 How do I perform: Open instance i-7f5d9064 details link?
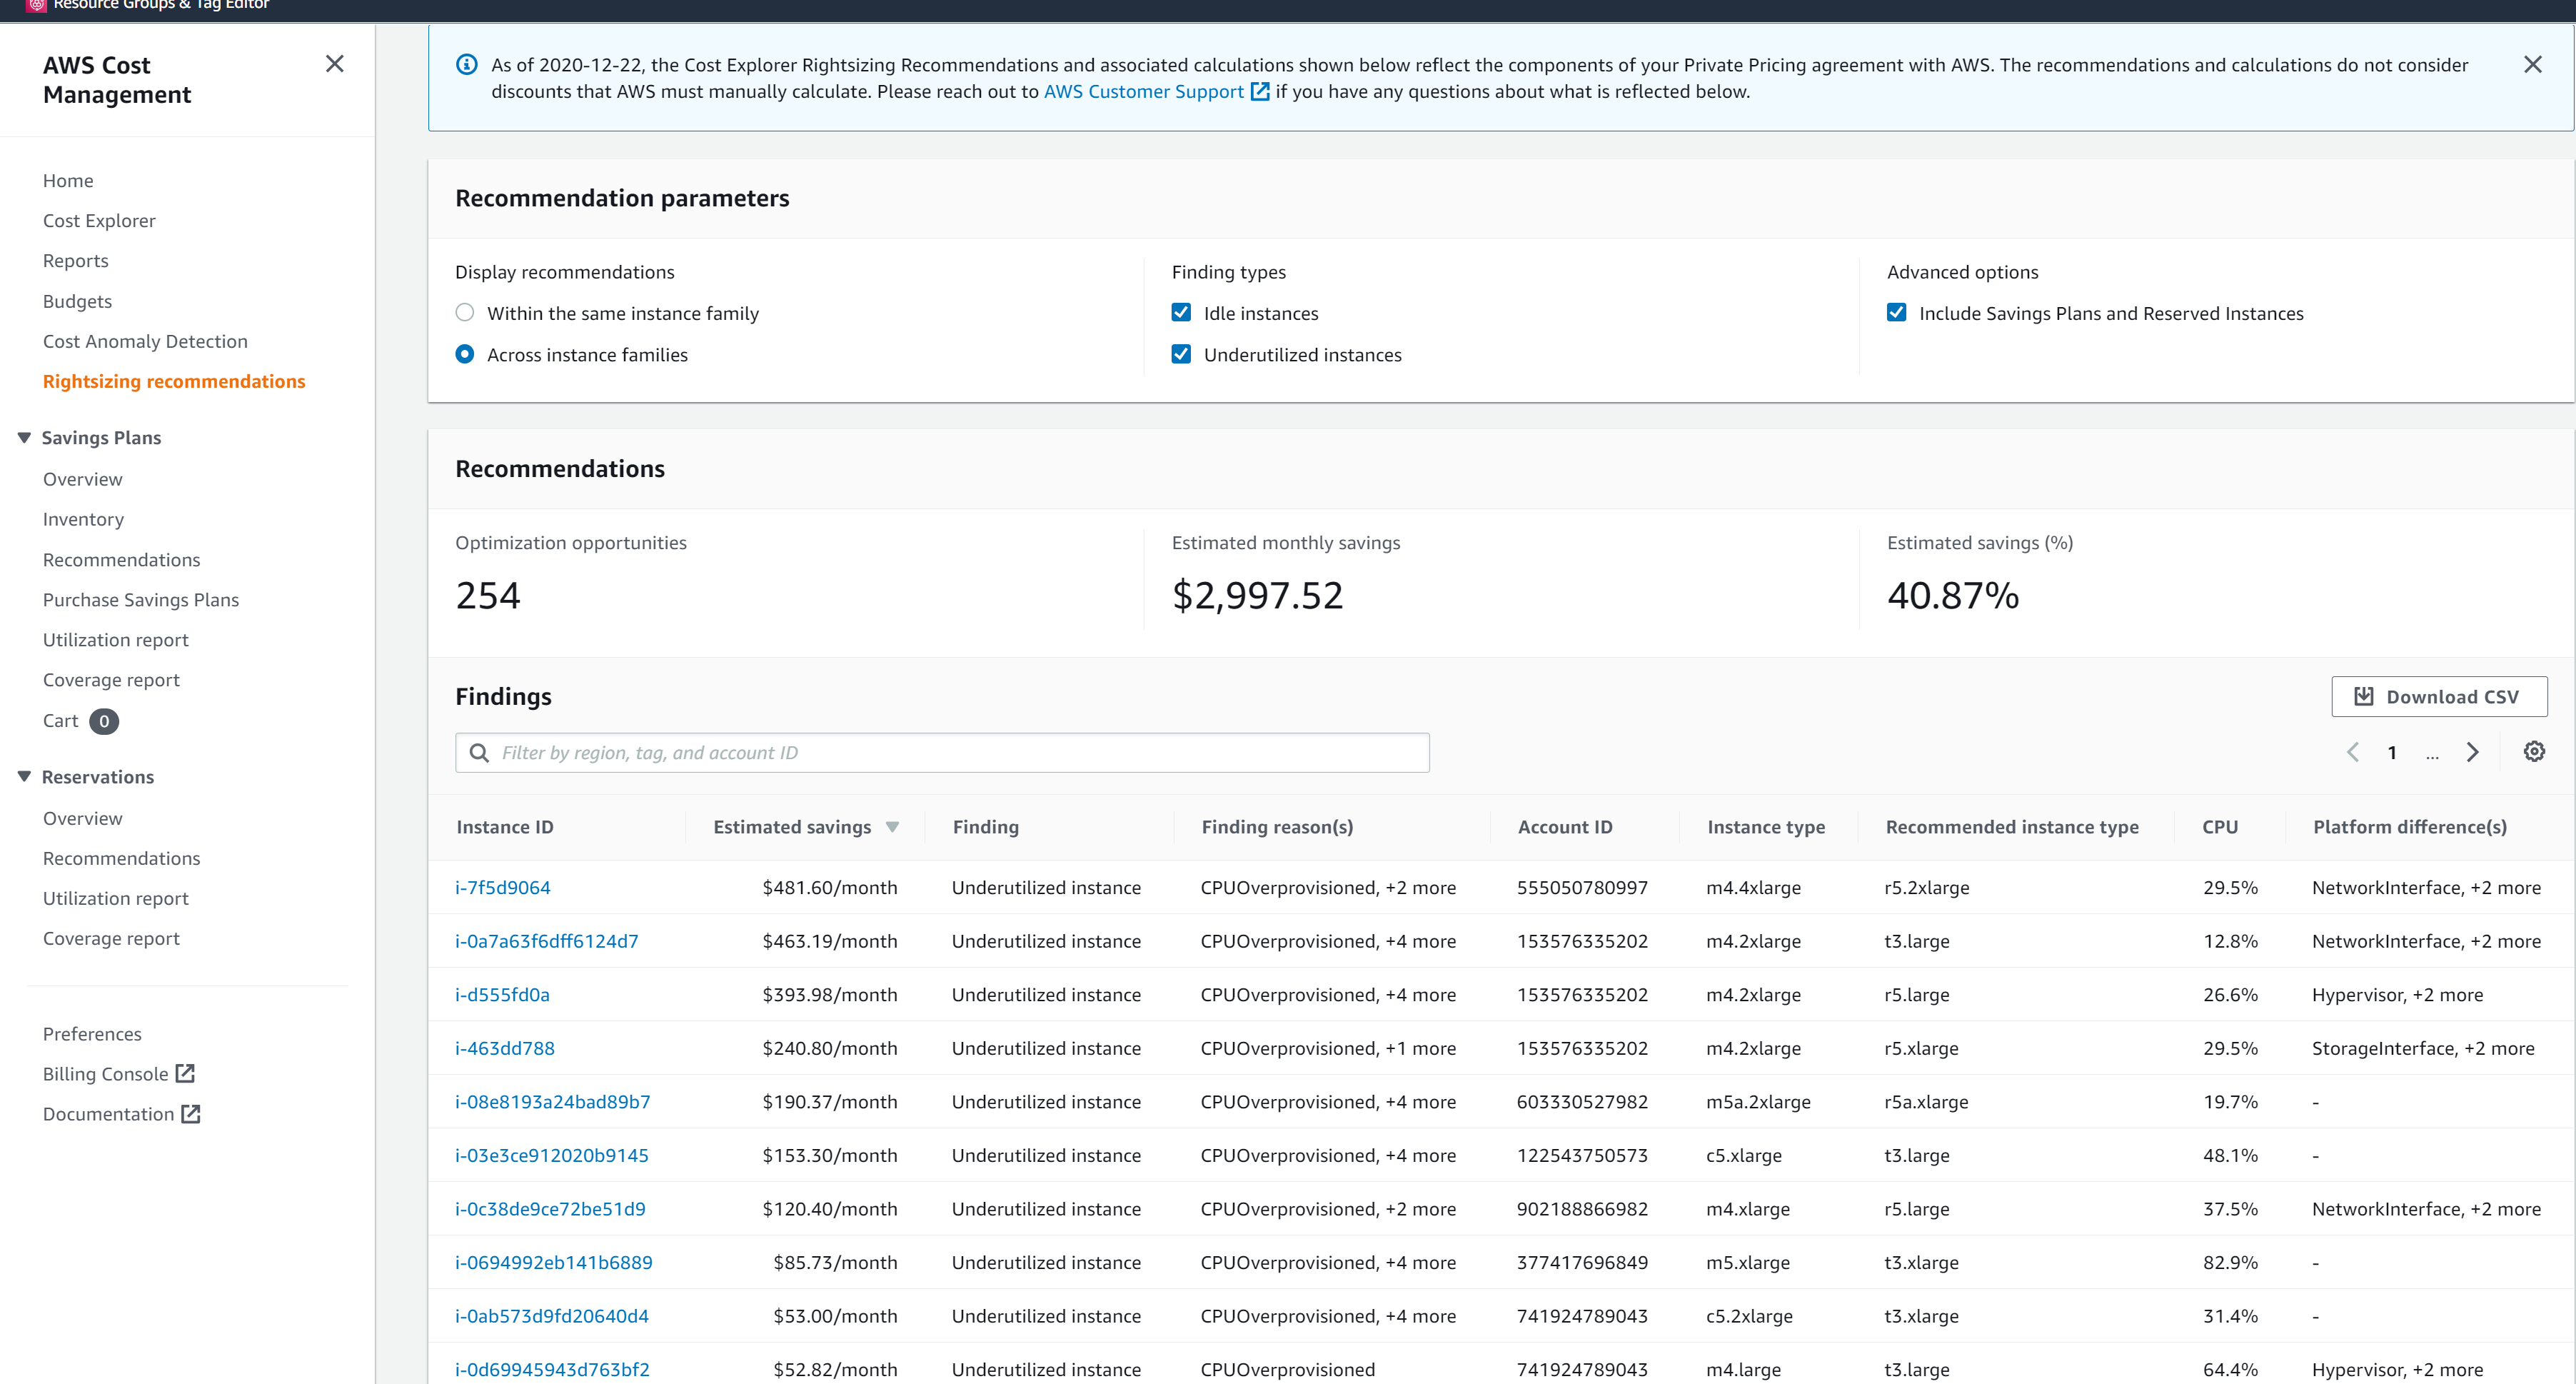[x=503, y=887]
